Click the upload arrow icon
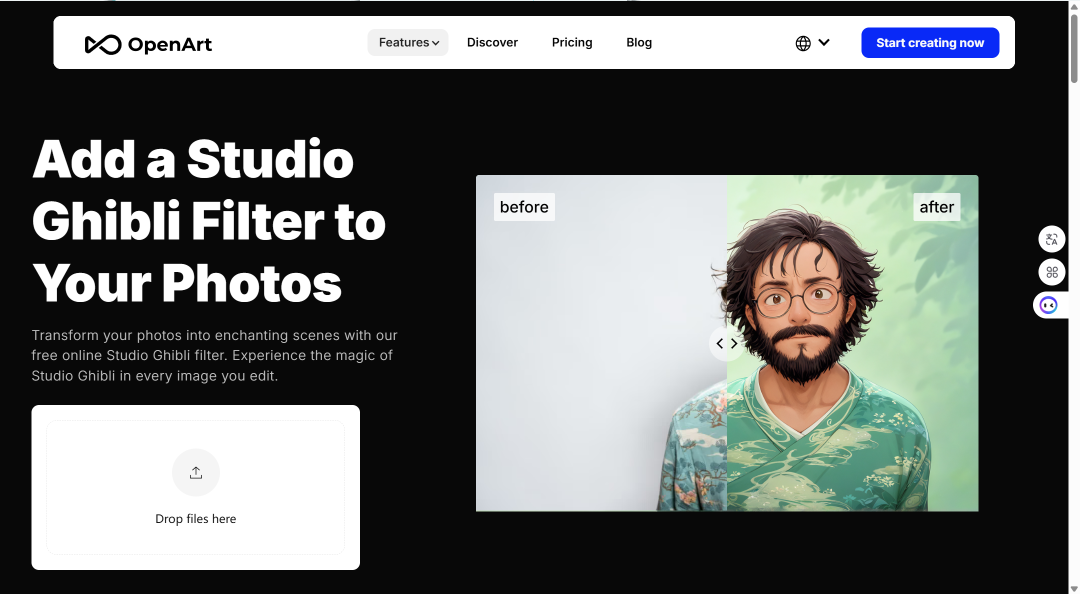The image size is (1080, 594). tap(196, 473)
